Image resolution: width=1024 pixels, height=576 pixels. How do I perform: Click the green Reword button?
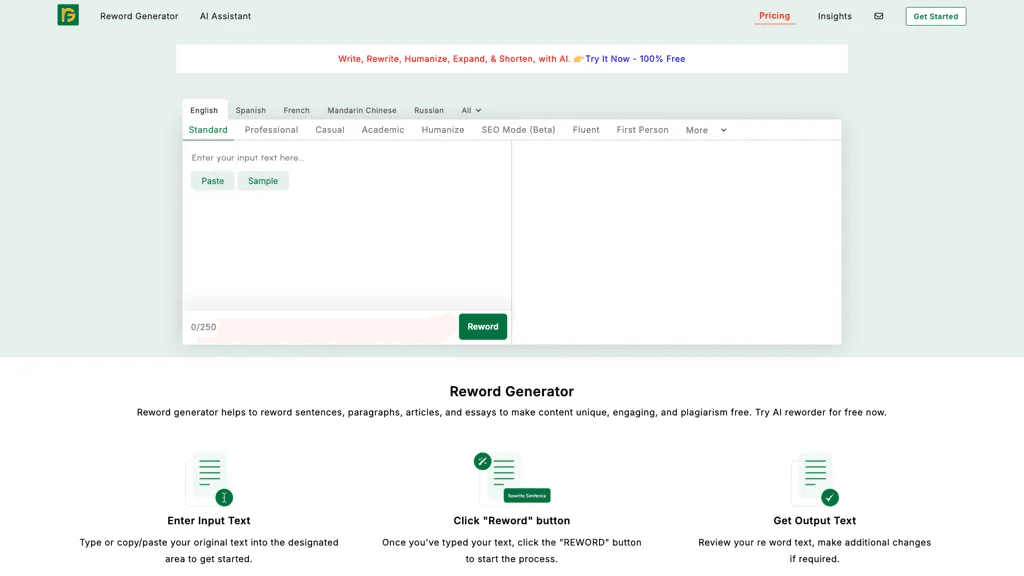(x=483, y=327)
